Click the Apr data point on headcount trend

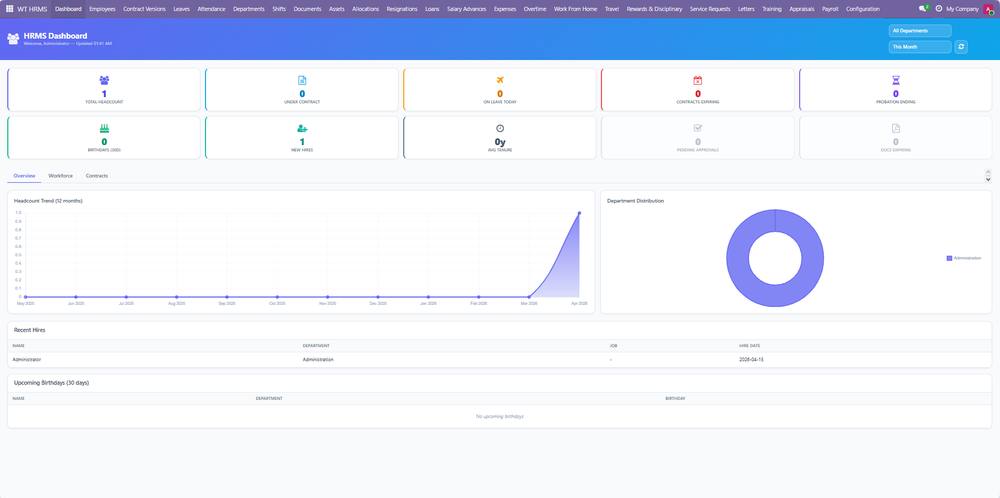tap(579, 213)
